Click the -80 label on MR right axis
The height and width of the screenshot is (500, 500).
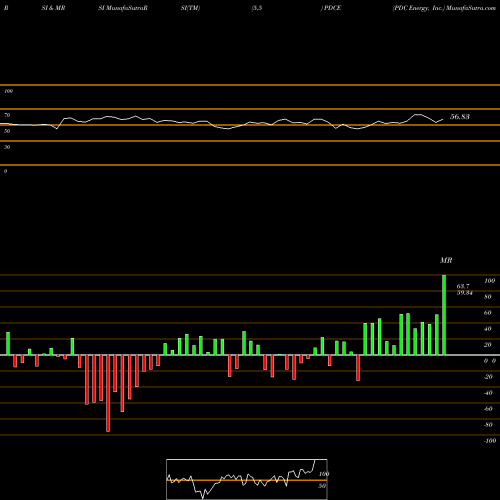pyautogui.click(x=488, y=425)
